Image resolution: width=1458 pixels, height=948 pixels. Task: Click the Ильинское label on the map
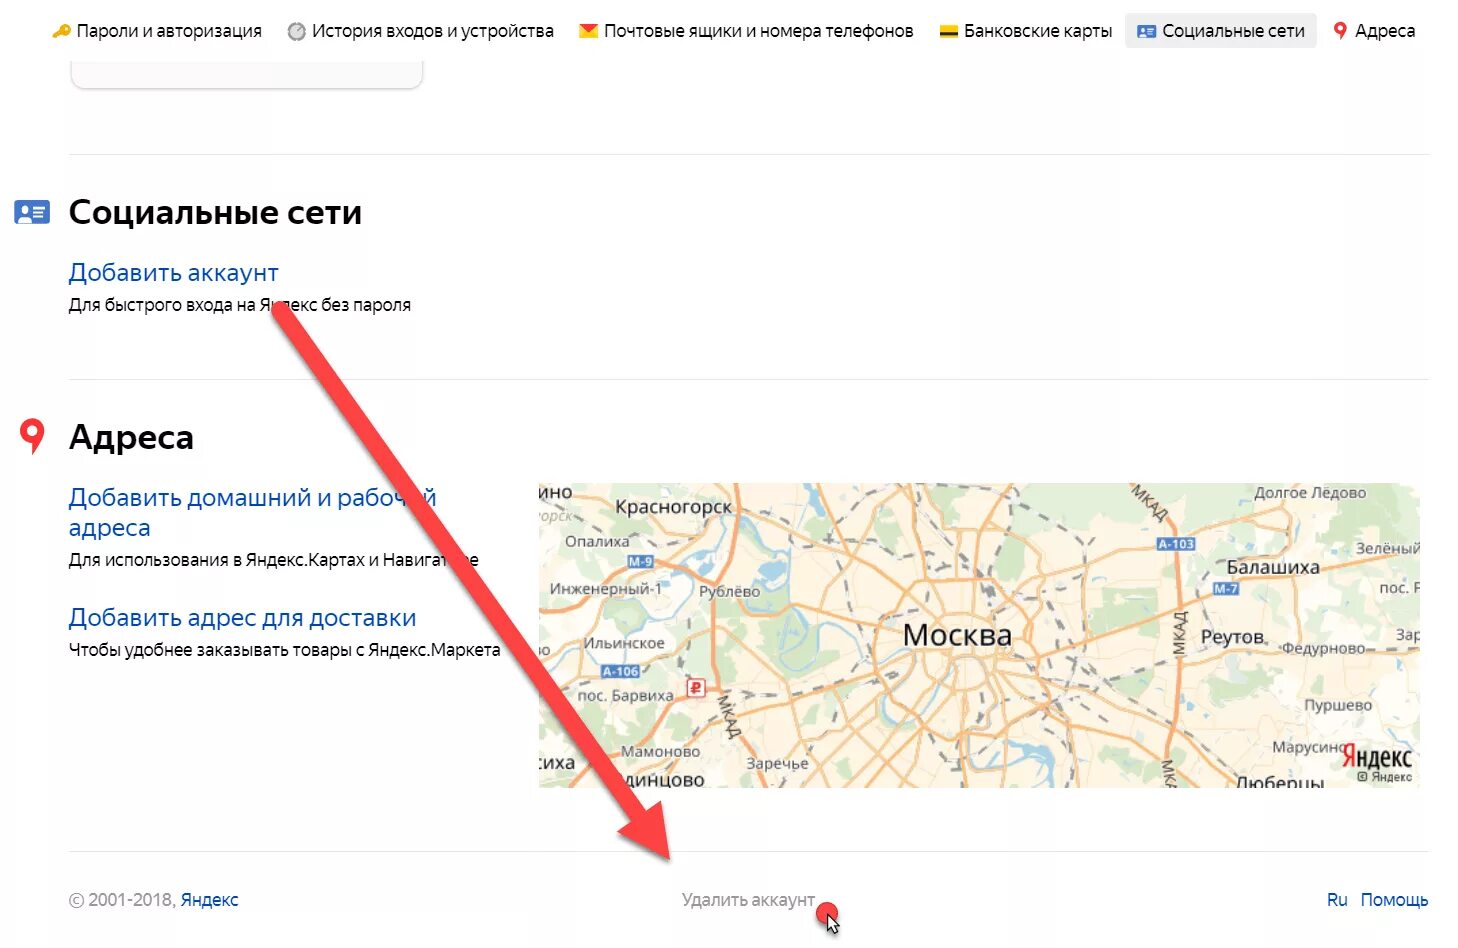pyautogui.click(x=624, y=644)
